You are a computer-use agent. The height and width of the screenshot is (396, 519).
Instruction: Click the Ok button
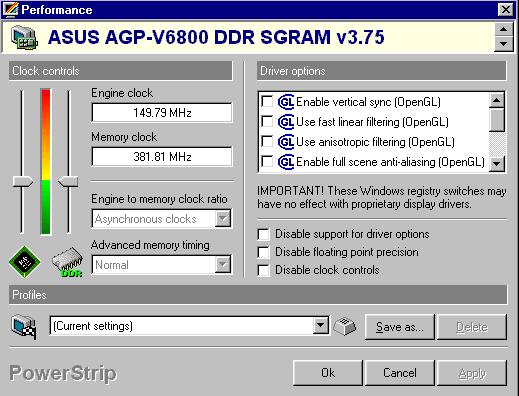tap(328, 373)
